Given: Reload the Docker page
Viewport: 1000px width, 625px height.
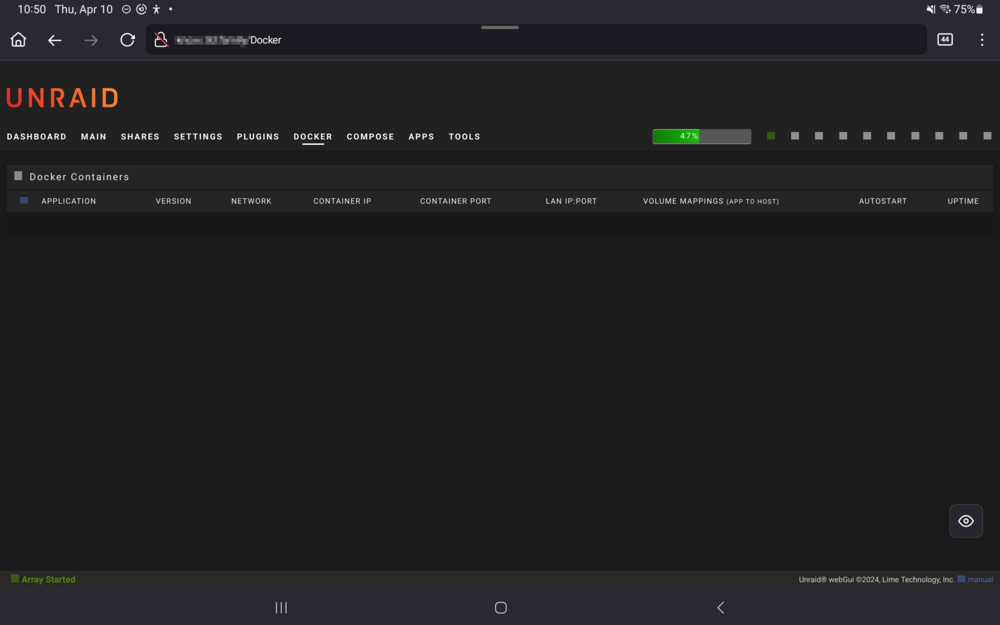Looking at the screenshot, I should [x=128, y=40].
